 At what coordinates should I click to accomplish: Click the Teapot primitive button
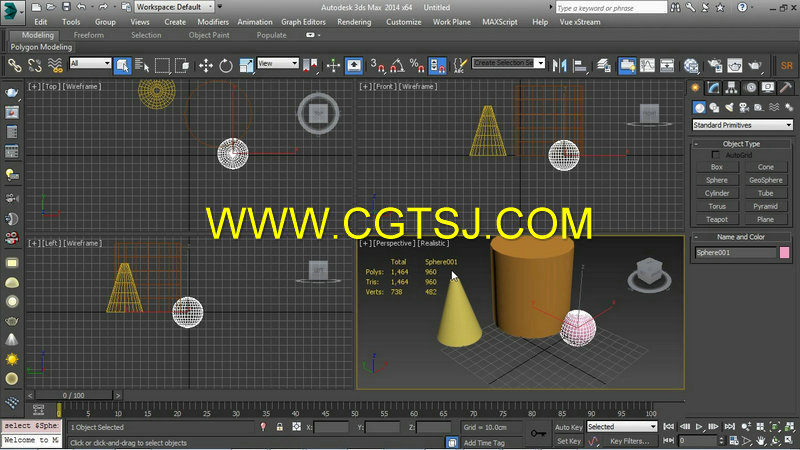click(x=717, y=219)
